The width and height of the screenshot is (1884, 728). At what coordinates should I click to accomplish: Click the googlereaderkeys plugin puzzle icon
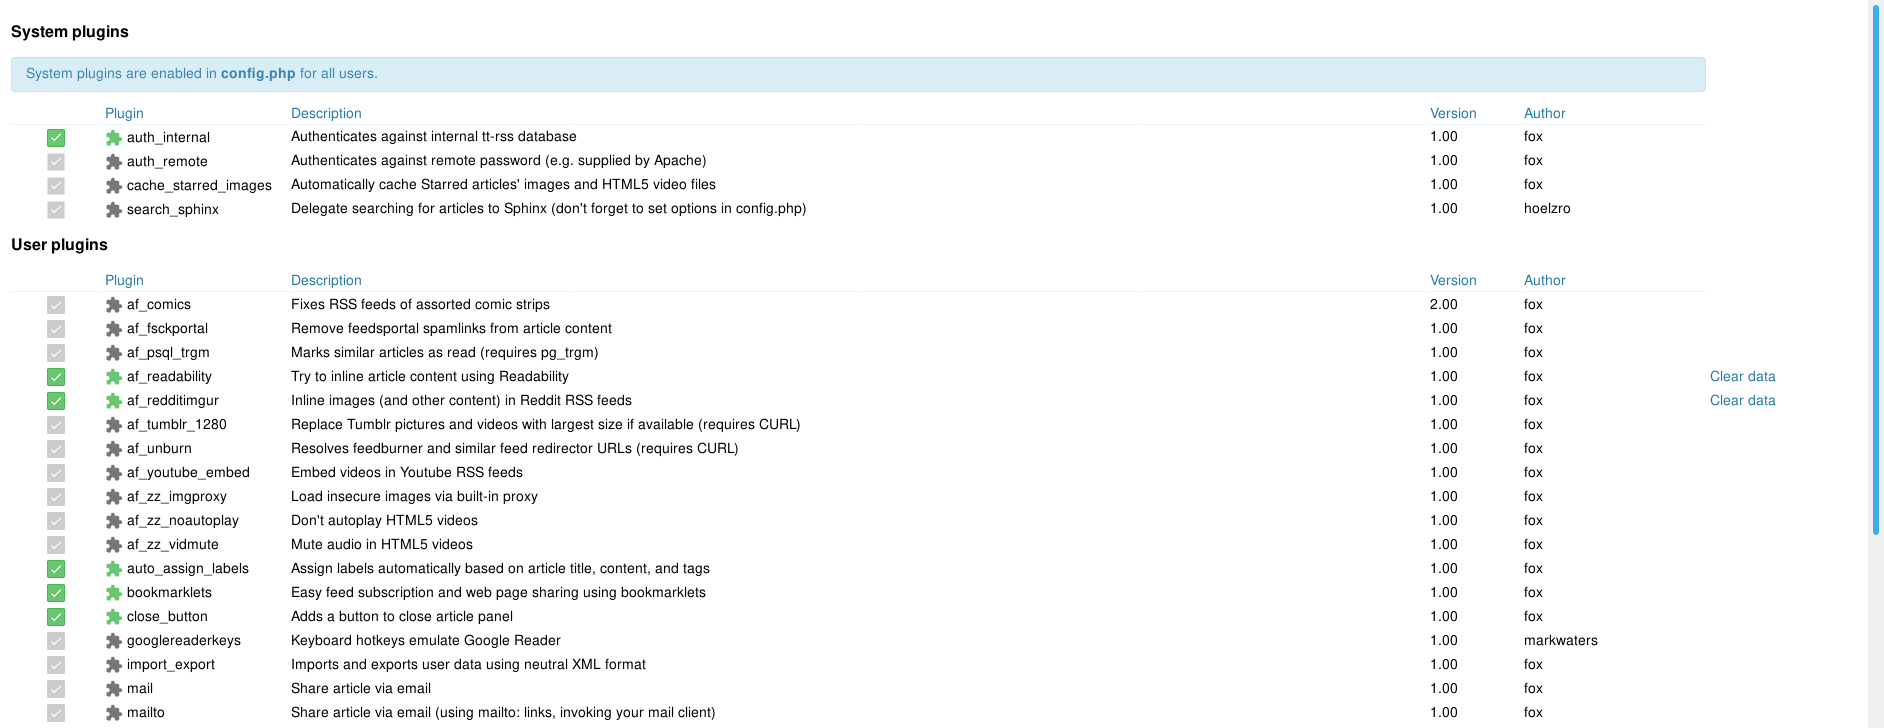click(x=114, y=641)
